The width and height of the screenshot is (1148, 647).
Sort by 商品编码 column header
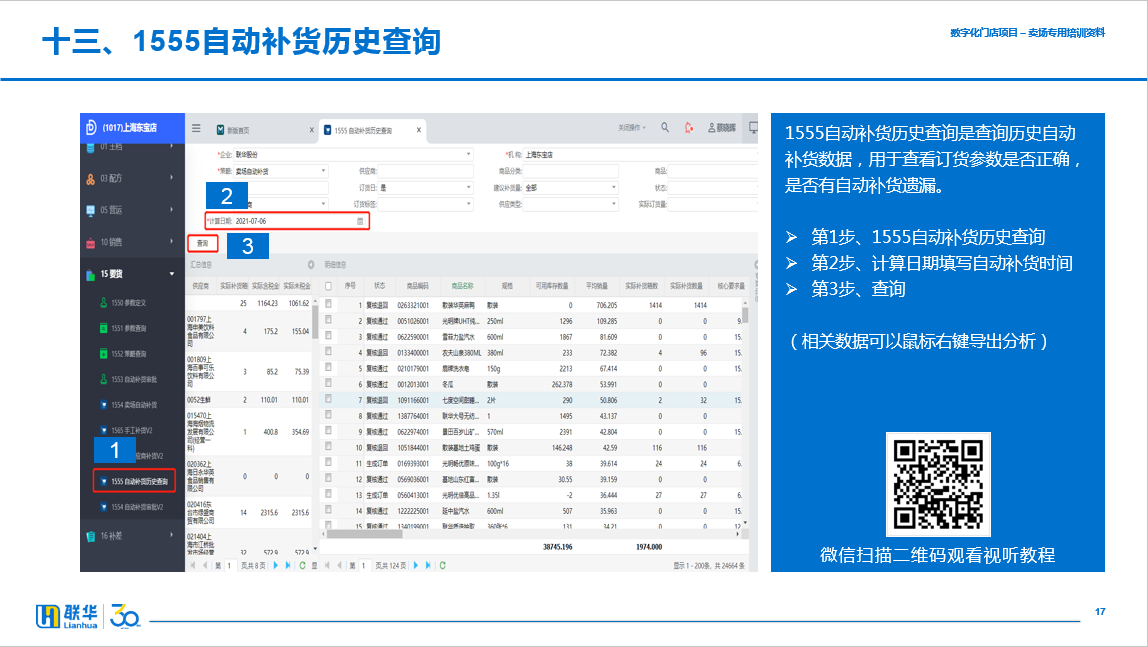417,286
